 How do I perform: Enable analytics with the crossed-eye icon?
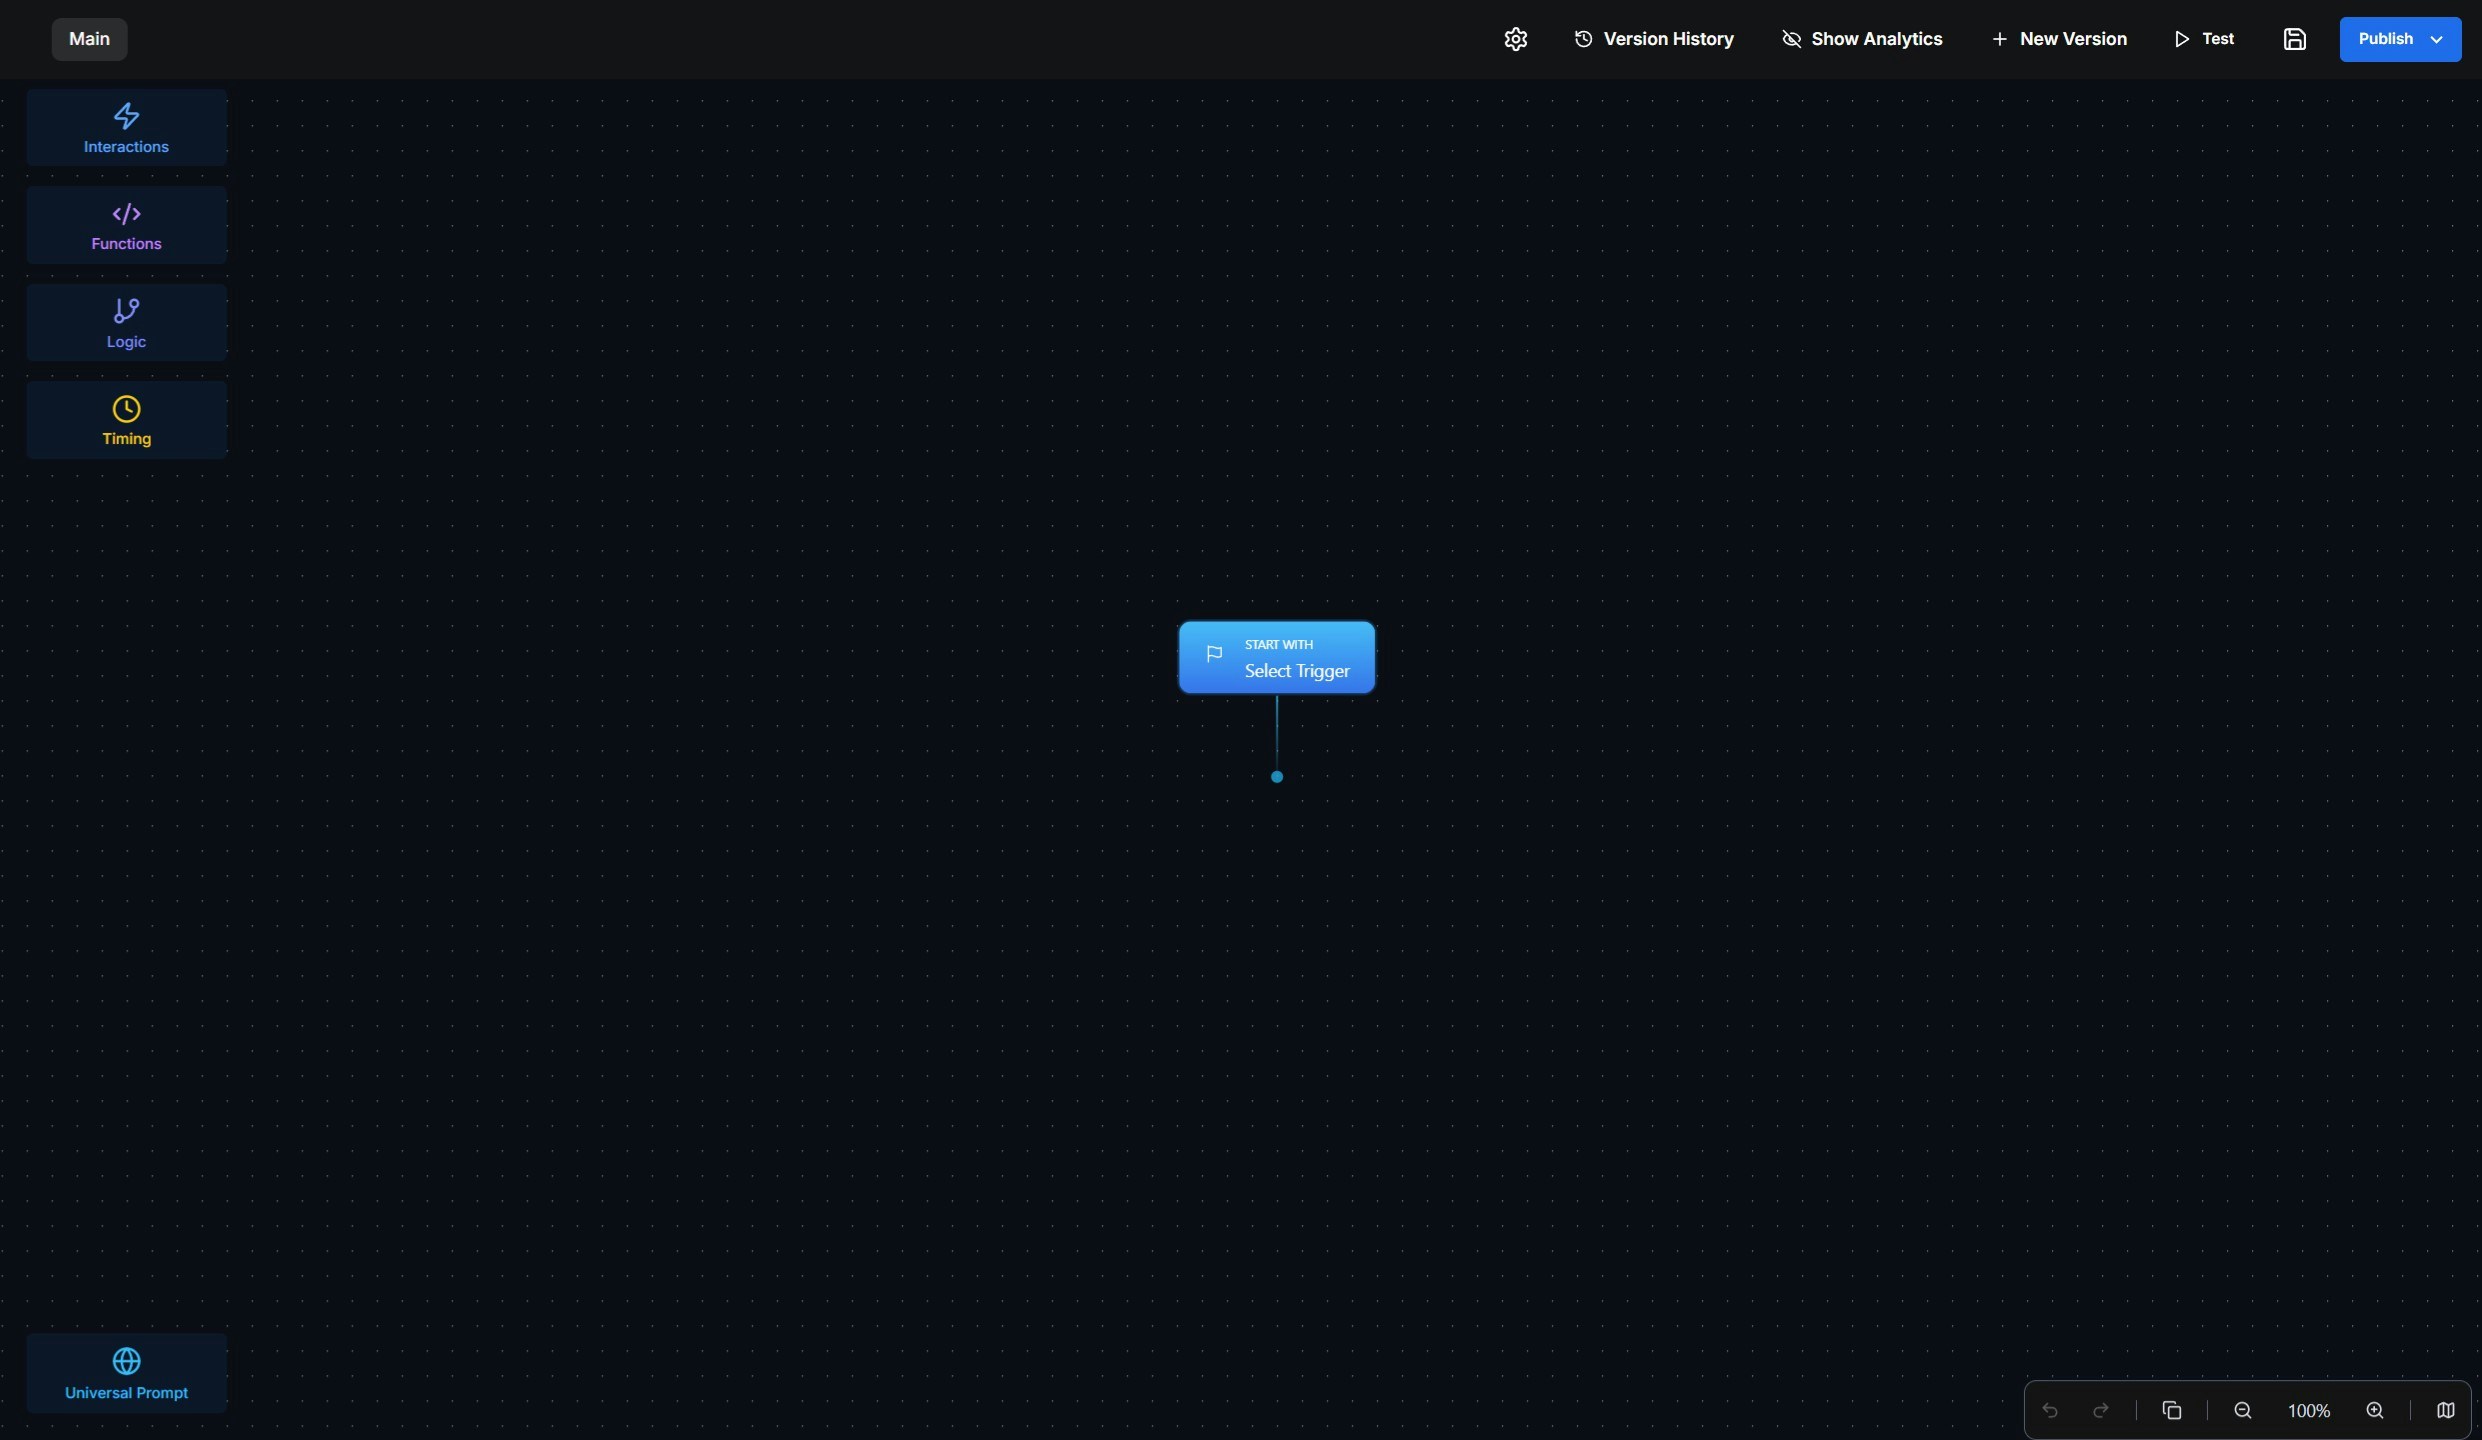pos(1791,39)
